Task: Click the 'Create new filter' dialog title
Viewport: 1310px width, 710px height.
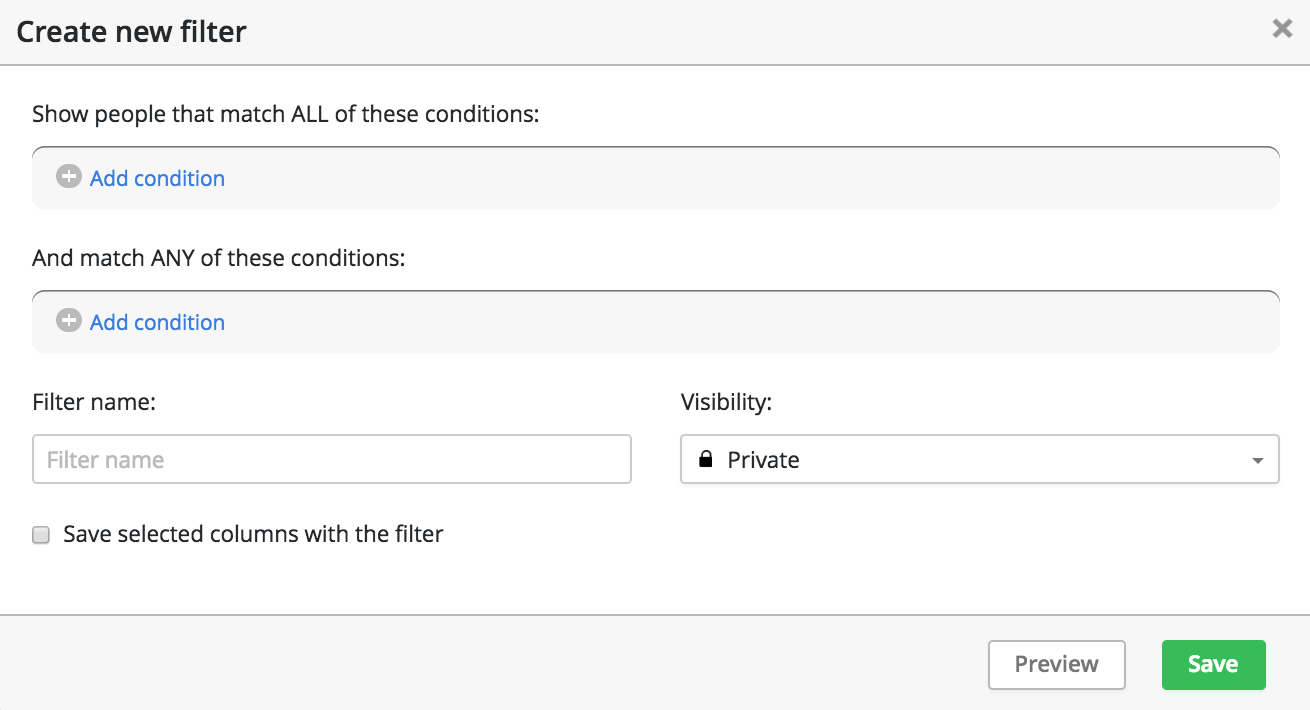Action: pyautogui.click(x=131, y=32)
